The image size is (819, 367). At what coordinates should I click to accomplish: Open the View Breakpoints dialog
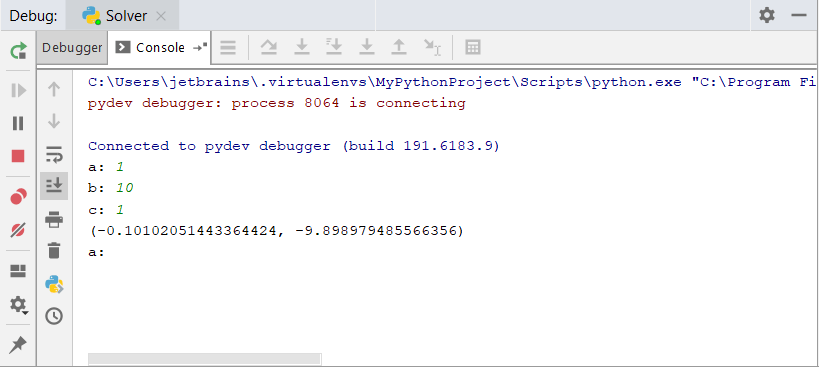pos(18,197)
